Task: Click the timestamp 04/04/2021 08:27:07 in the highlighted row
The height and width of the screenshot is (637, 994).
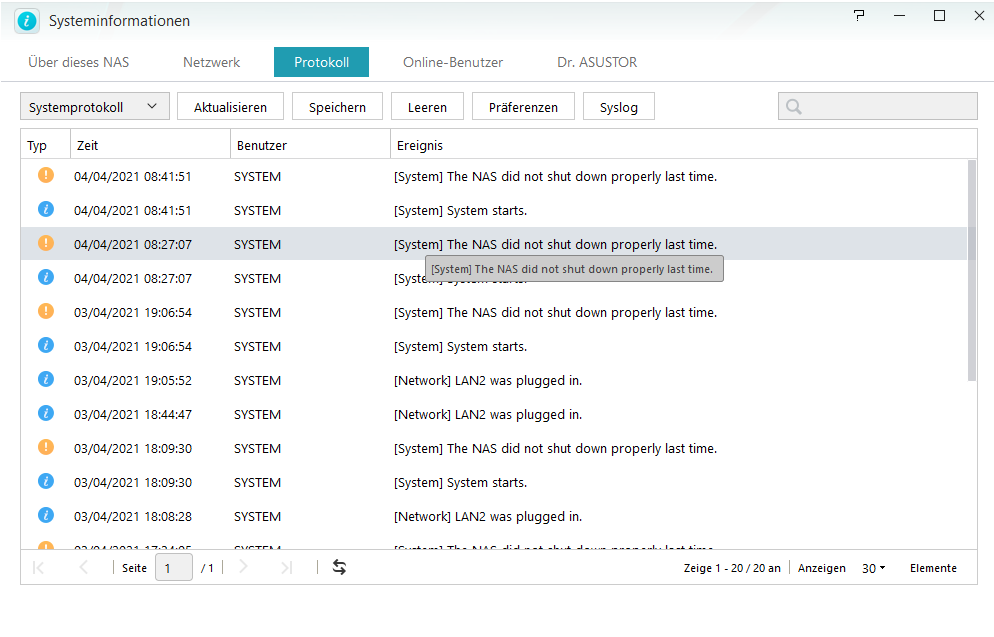Action: 132,244
